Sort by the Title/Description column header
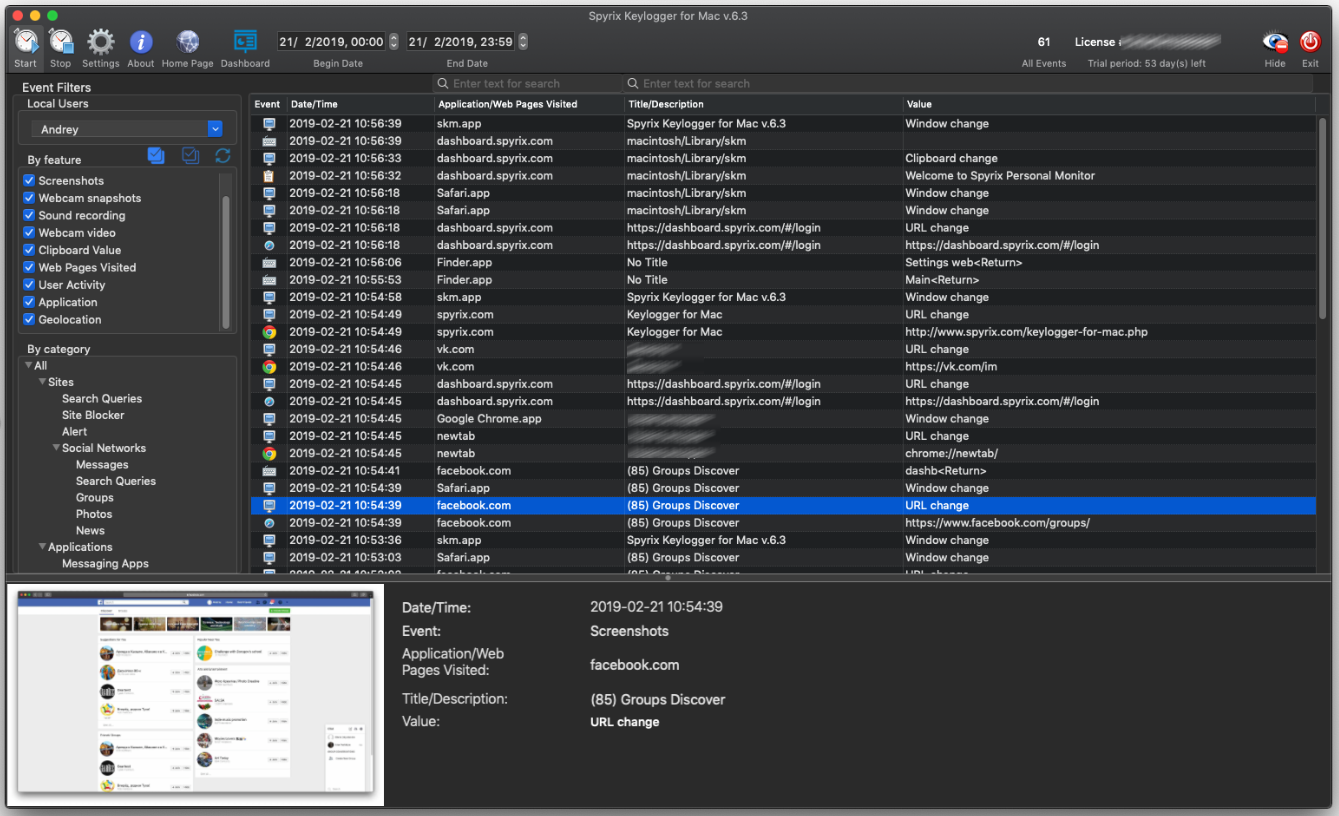 pyautogui.click(x=763, y=104)
